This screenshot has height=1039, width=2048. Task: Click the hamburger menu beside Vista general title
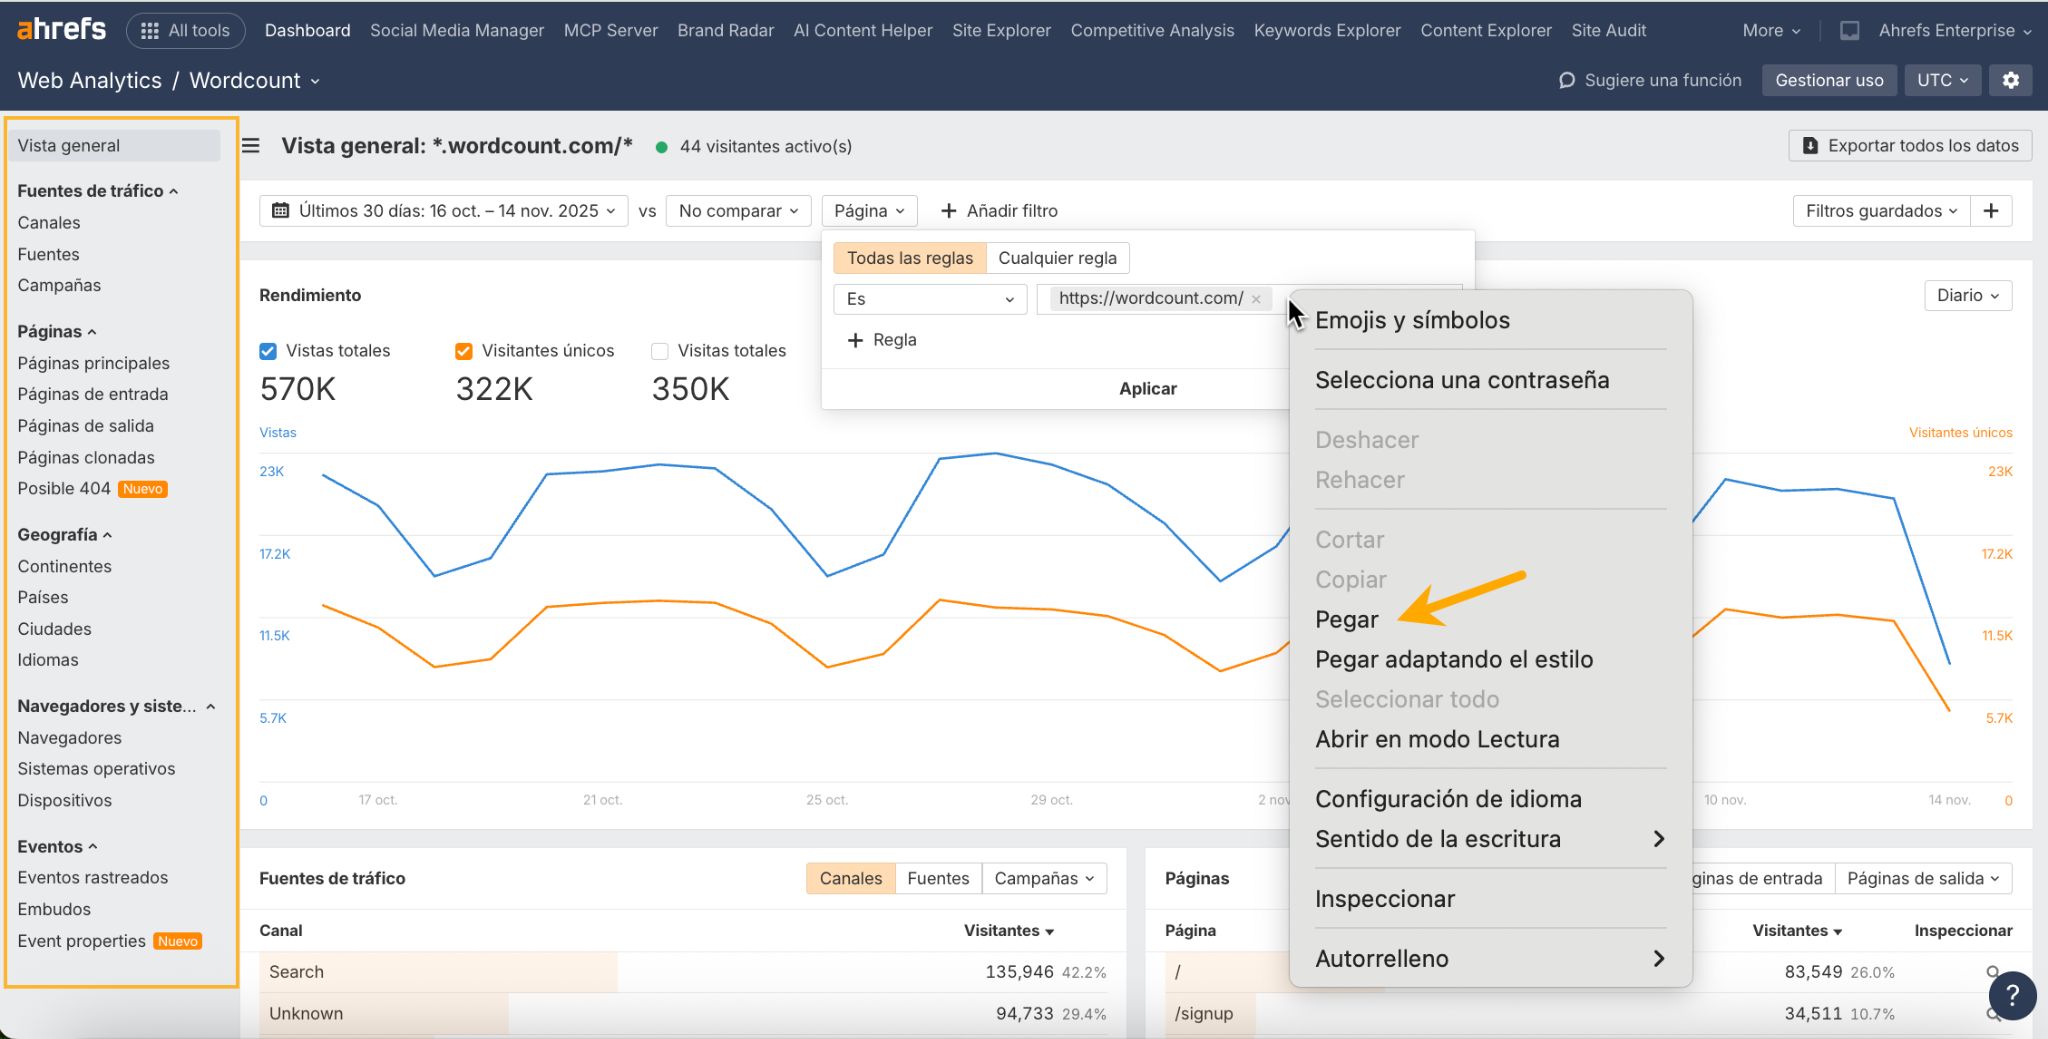tap(249, 145)
